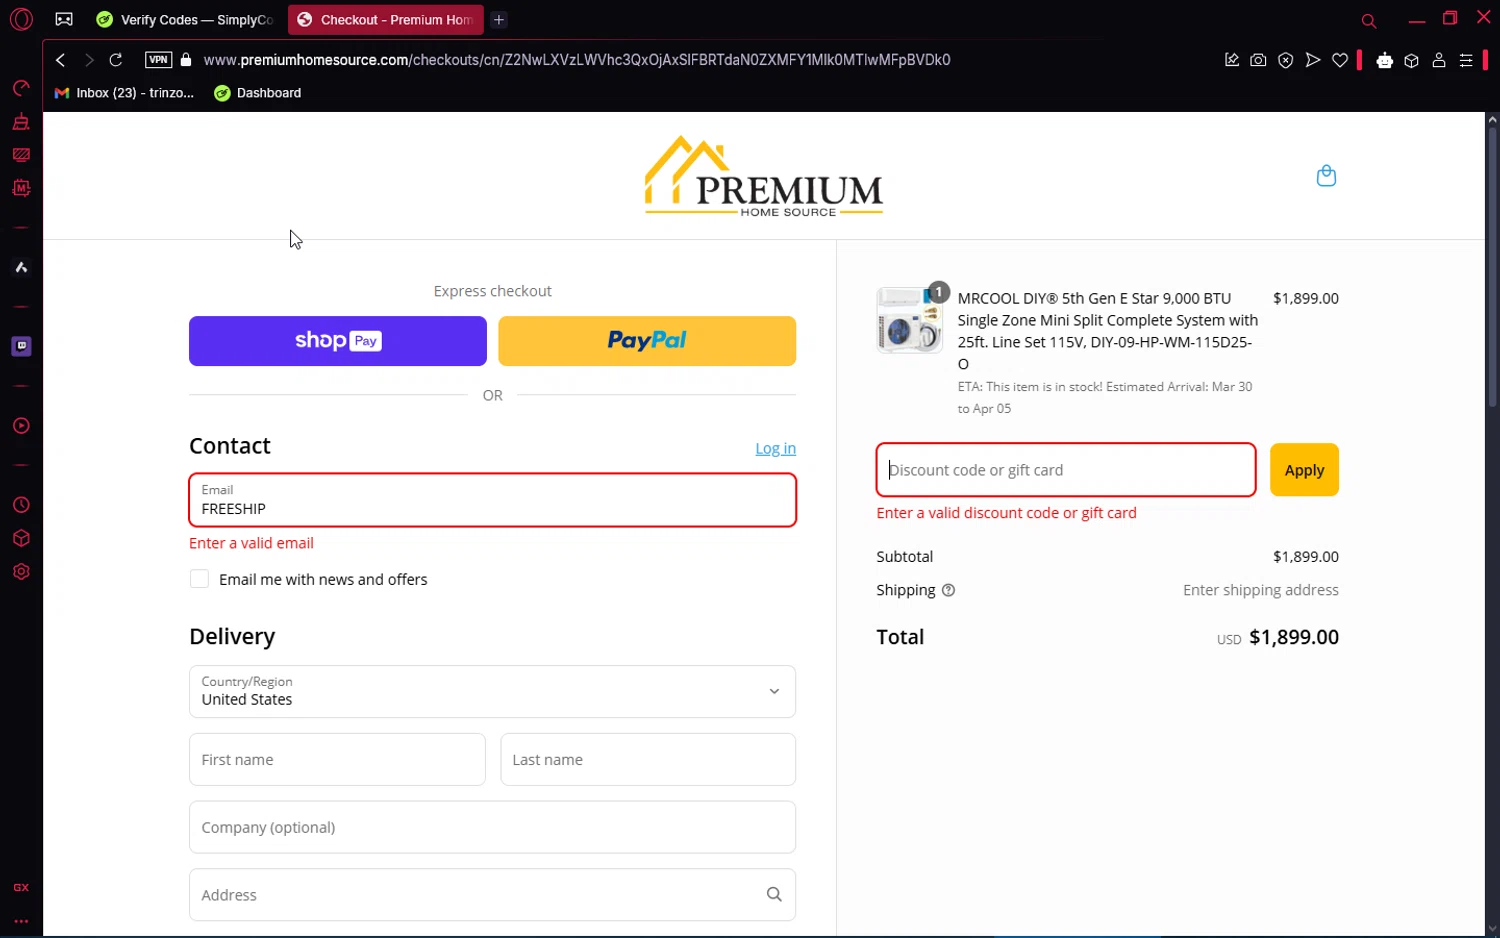Open ad blocker shield icon
The width and height of the screenshot is (1500, 938).
[x=1286, y=60]
